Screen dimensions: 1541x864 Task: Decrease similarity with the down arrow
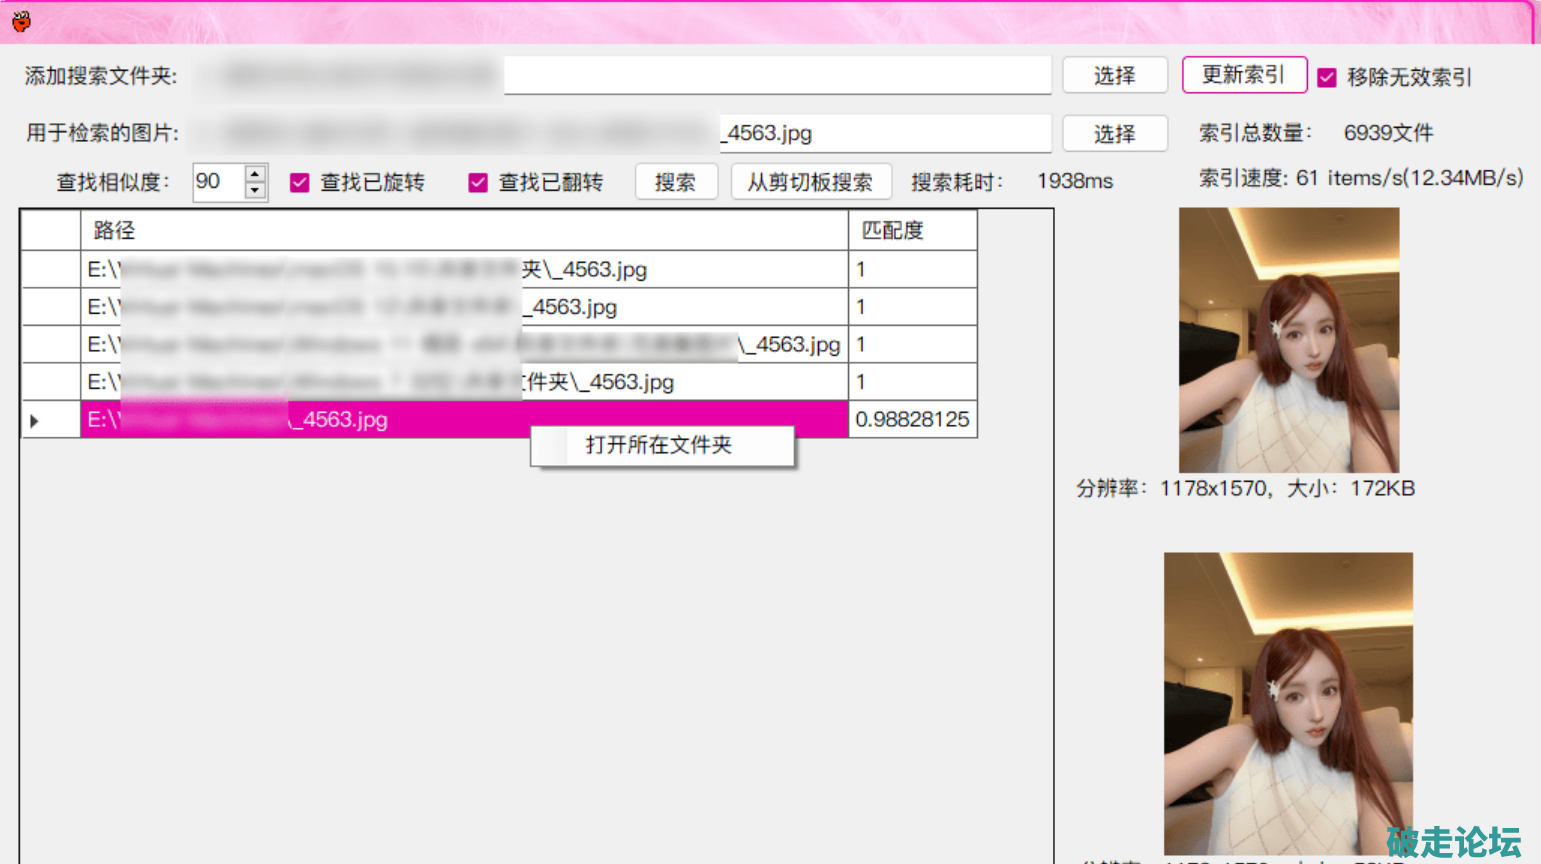click(256, 190)
